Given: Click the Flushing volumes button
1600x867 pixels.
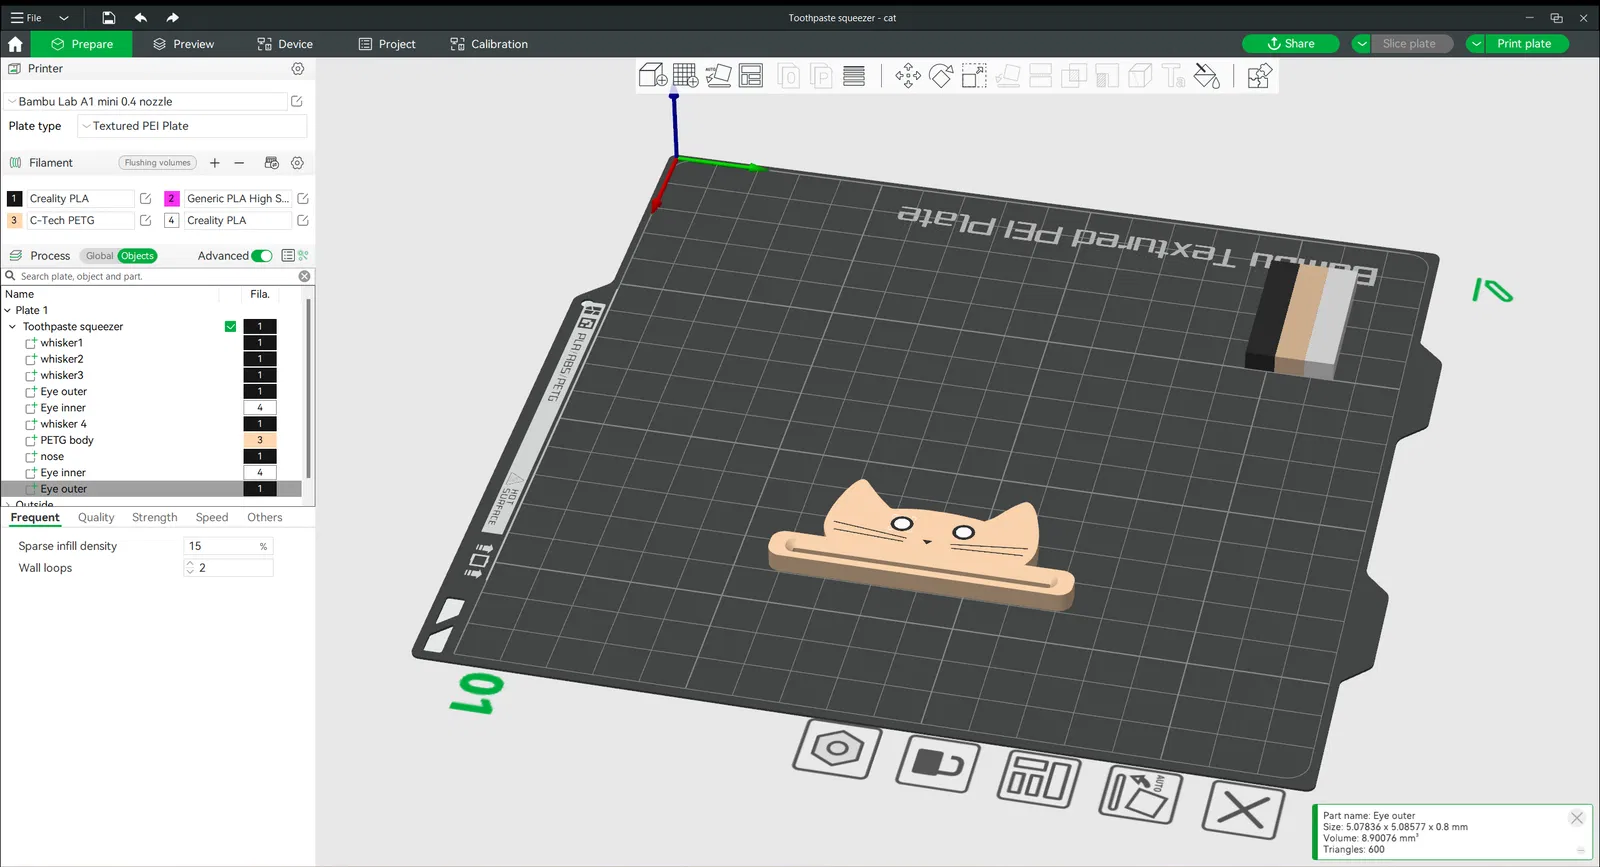Looking at the screenshot, I should coord(157,163).
